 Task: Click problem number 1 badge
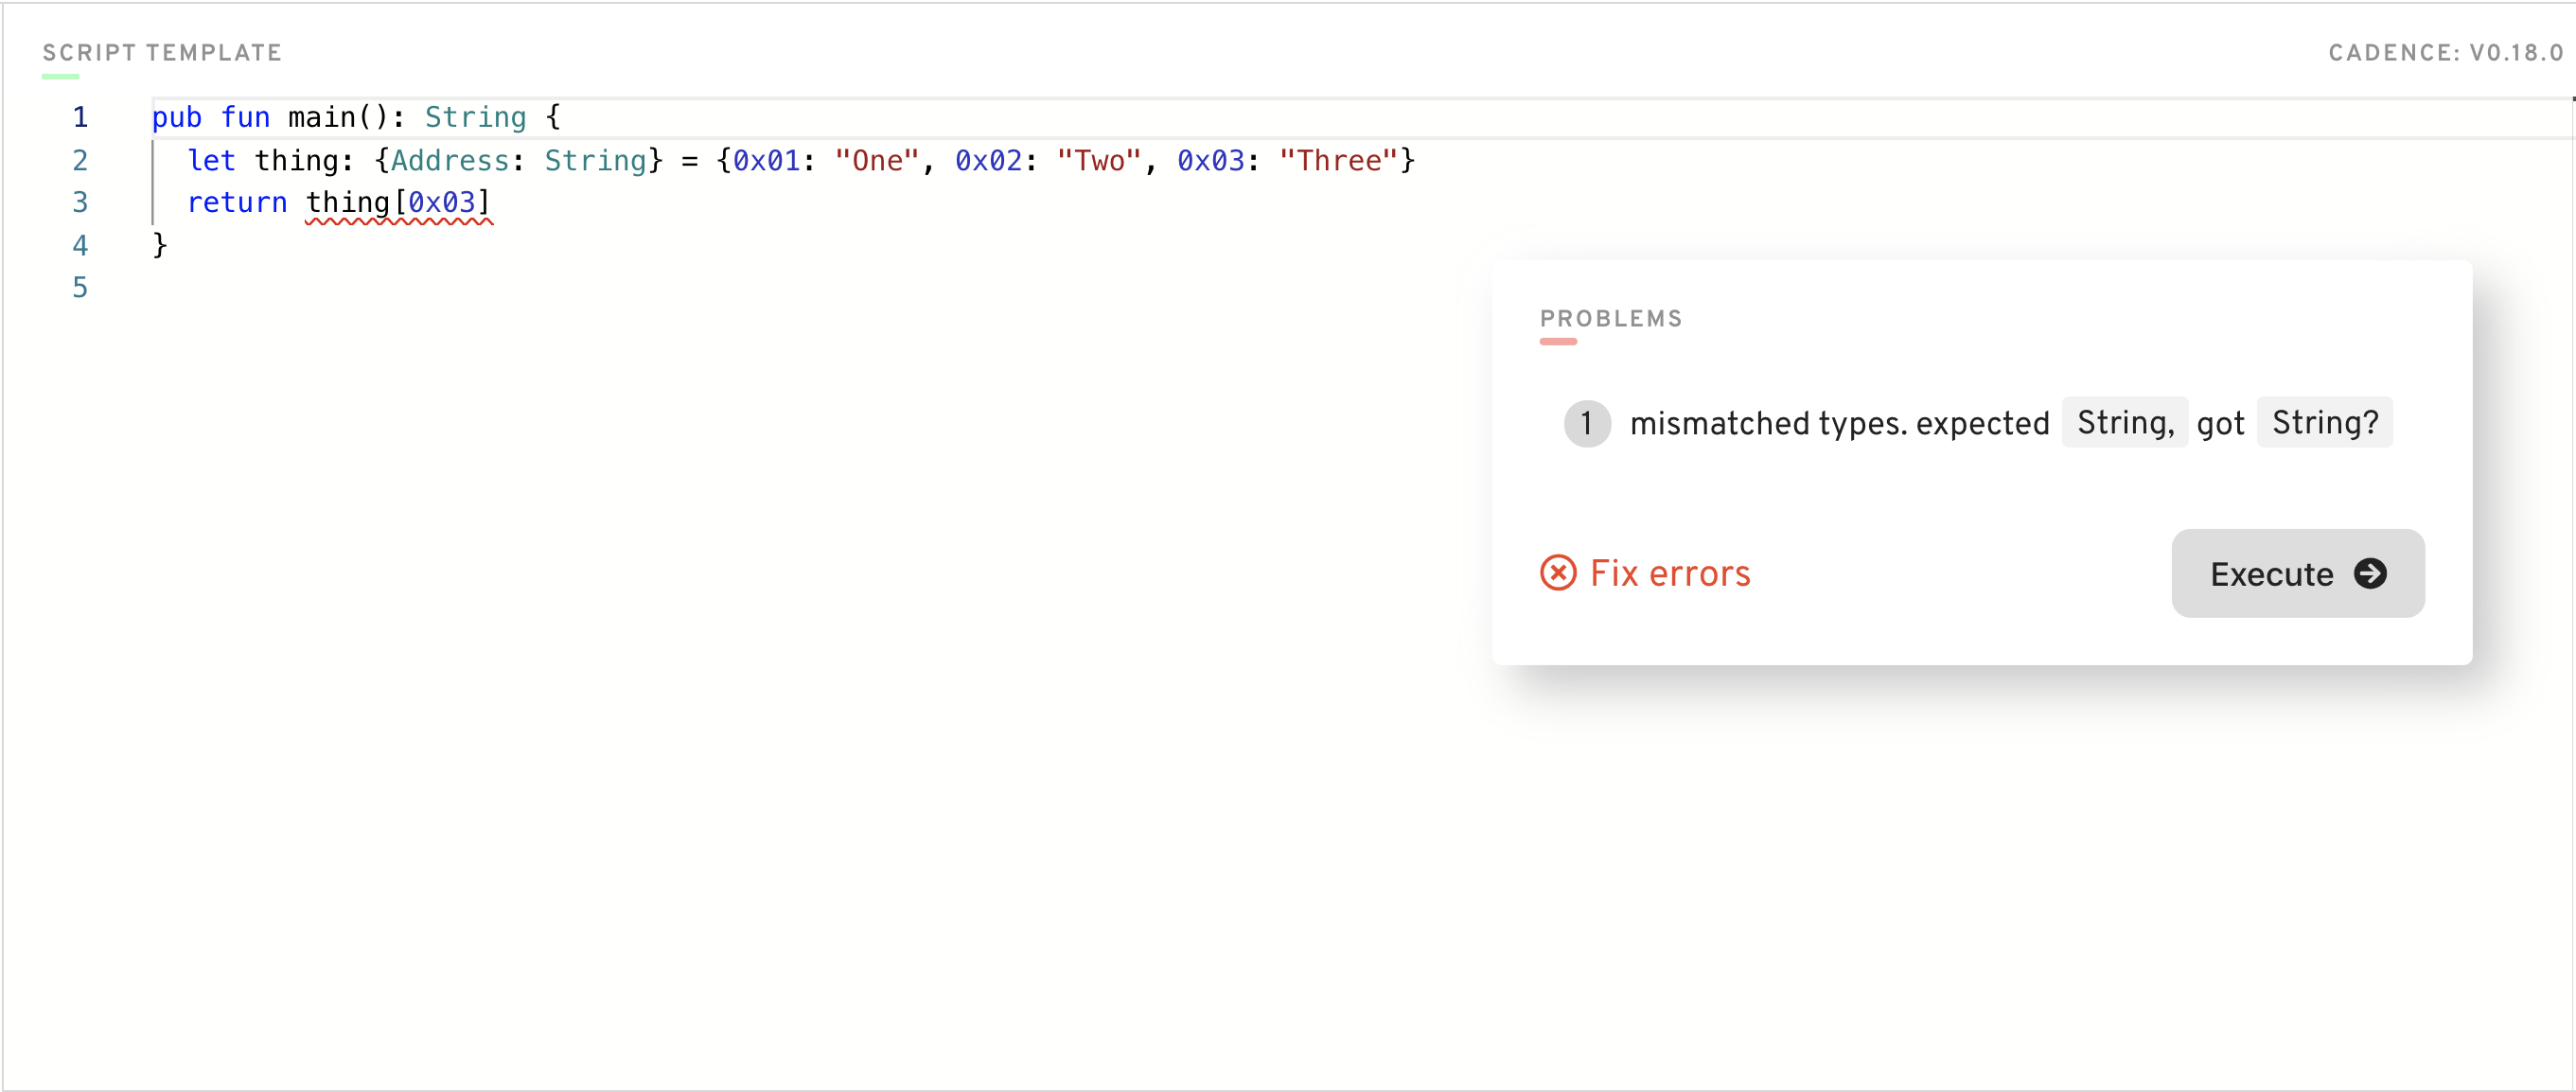1586,423
